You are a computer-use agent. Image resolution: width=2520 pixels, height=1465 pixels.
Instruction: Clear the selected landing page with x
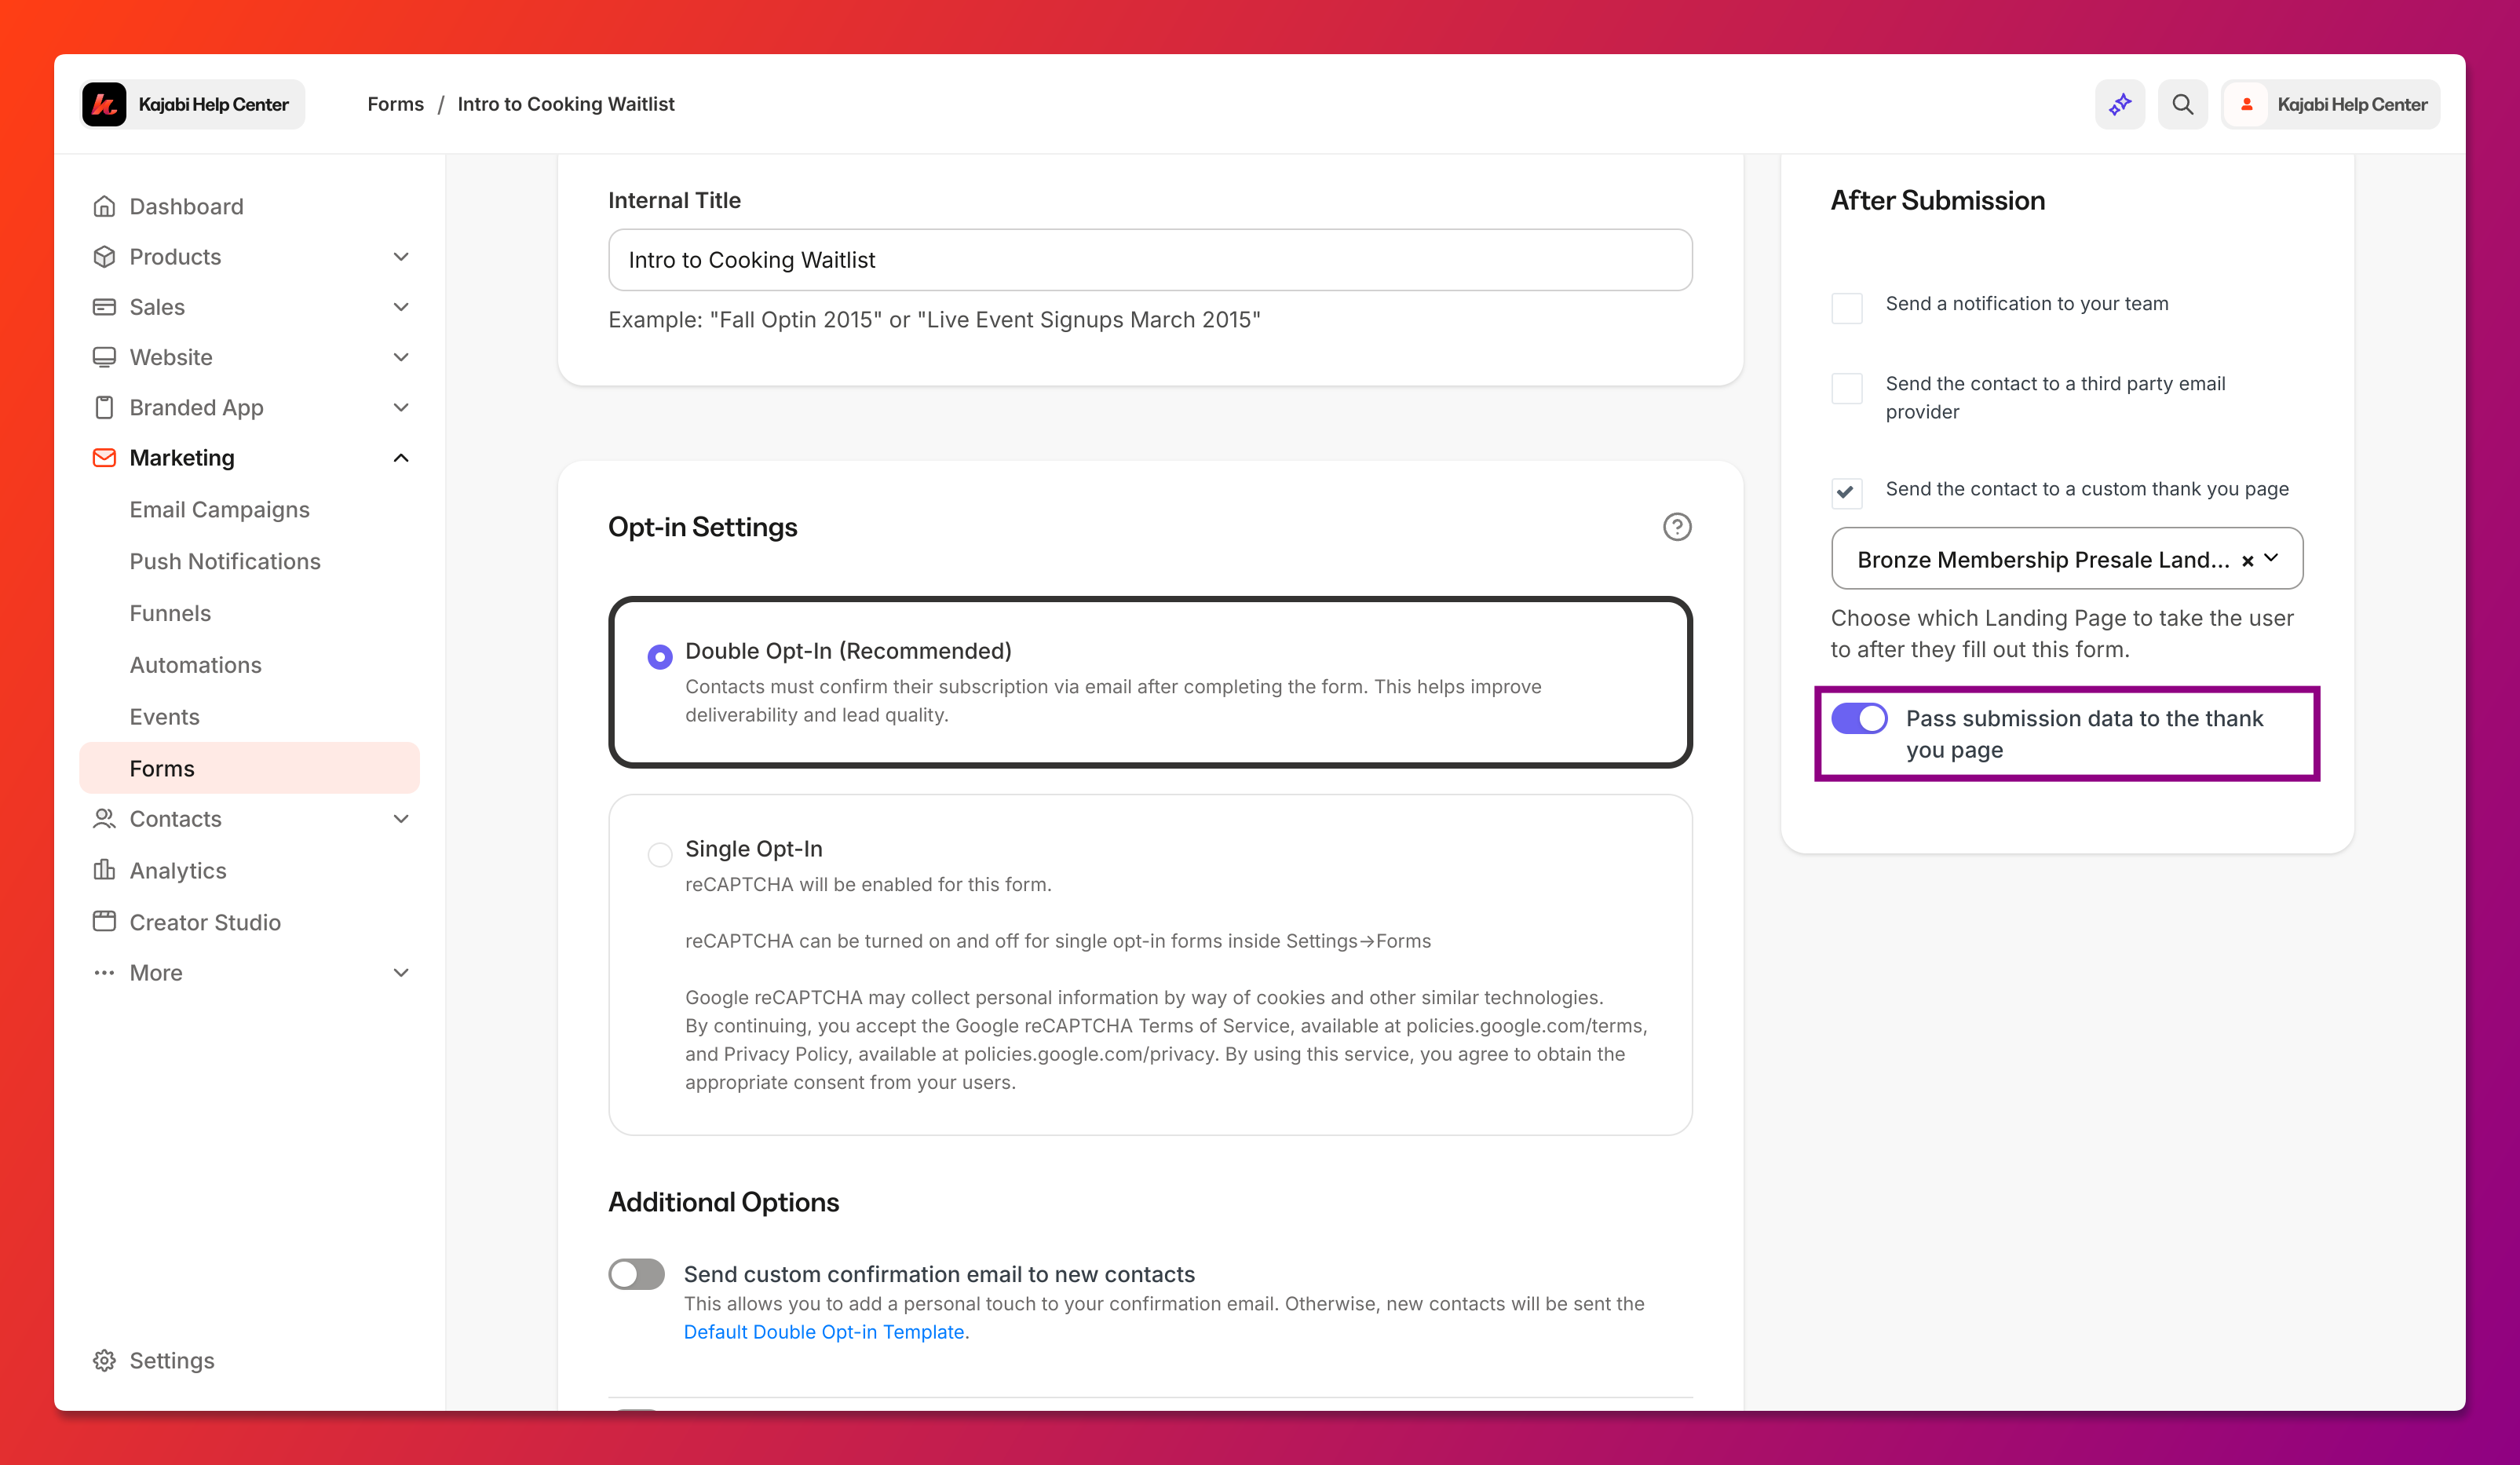coord(2247,561)
